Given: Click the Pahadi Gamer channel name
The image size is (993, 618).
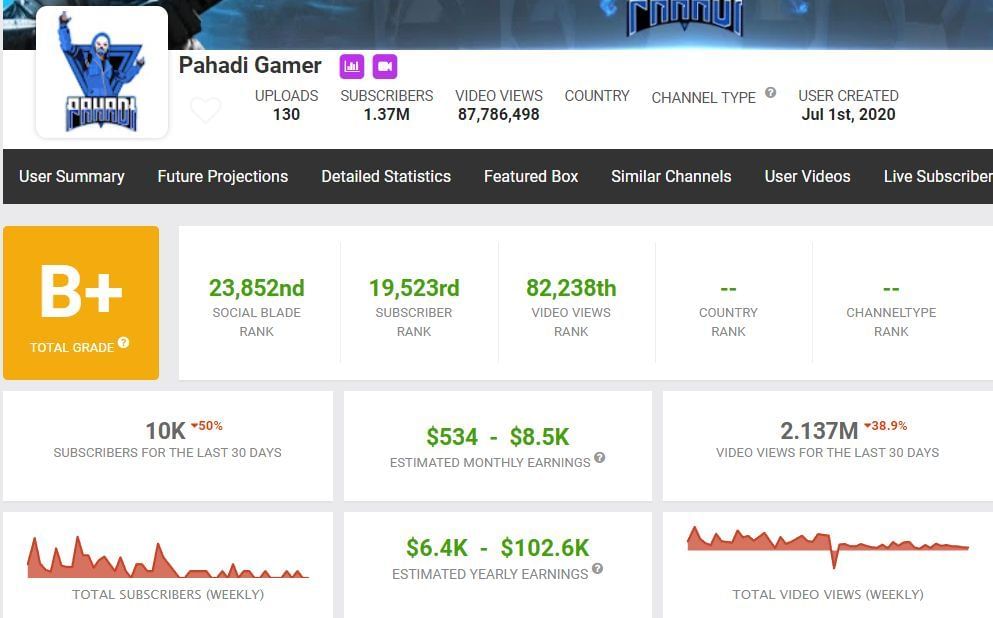Looking at the screenshot, I should point(250,66).
